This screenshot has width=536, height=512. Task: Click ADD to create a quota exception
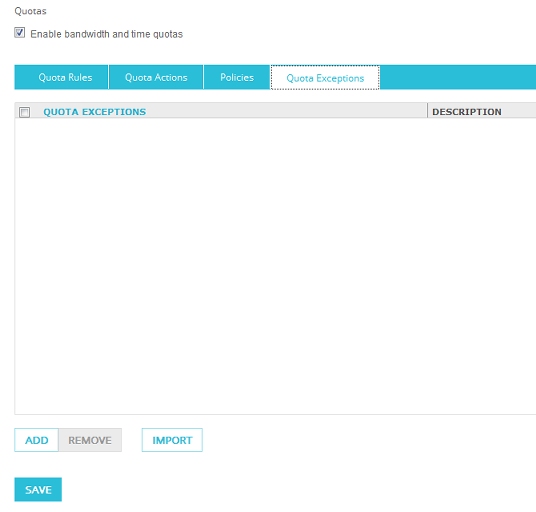coord(37,440)
